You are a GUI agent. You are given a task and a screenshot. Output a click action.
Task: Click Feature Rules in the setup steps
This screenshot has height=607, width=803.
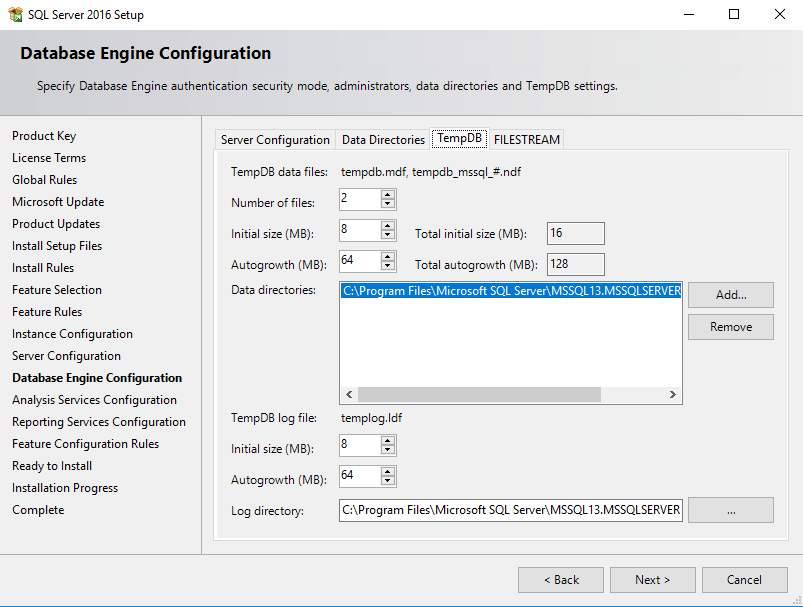tap(47, 312)
